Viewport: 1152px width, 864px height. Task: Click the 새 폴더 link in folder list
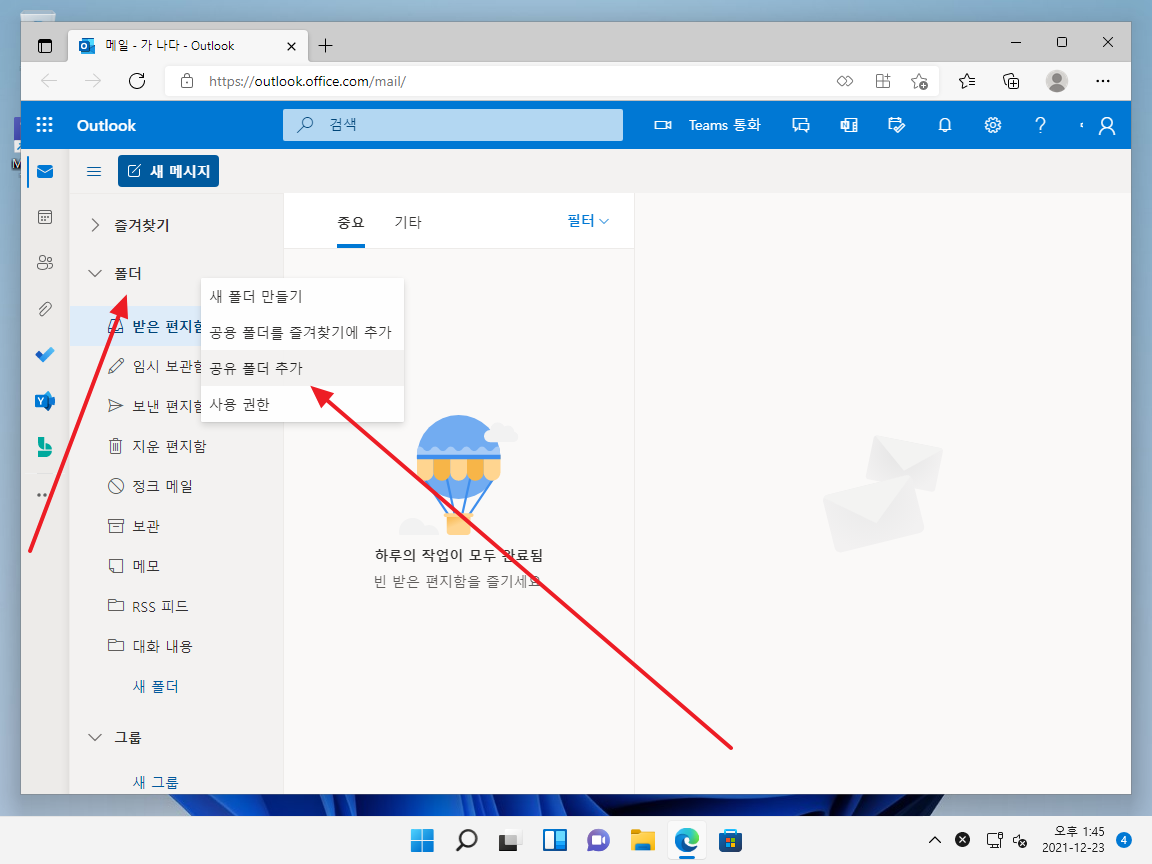pyautogui.click(x=155, y=686)
